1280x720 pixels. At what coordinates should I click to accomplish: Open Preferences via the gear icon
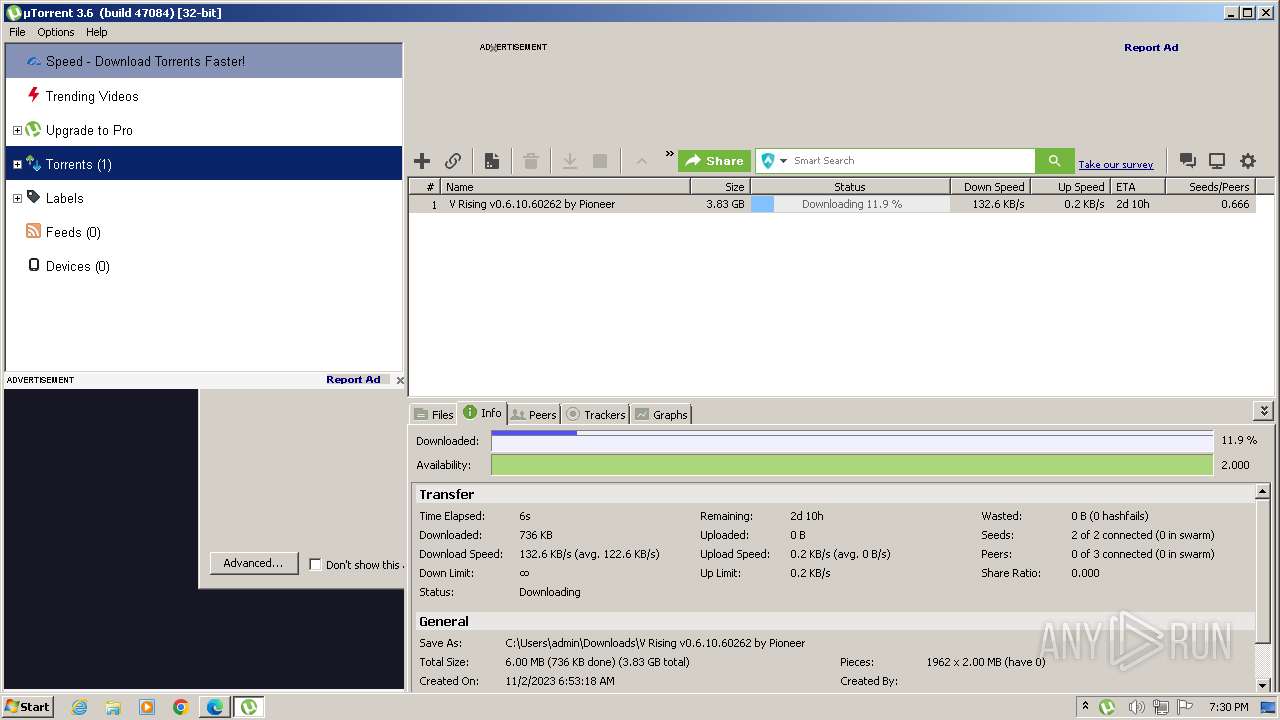pos(1248,161)
